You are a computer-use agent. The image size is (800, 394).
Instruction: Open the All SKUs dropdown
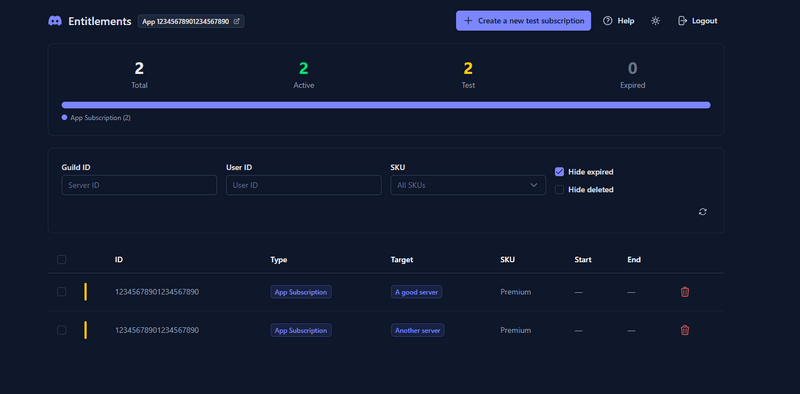[468, 185]
